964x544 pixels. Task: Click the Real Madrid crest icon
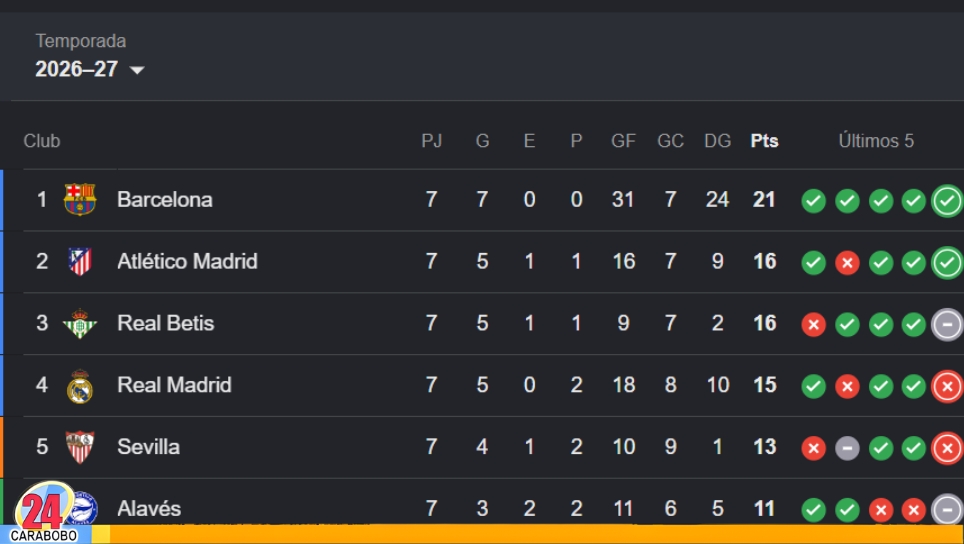pos(80,385)
